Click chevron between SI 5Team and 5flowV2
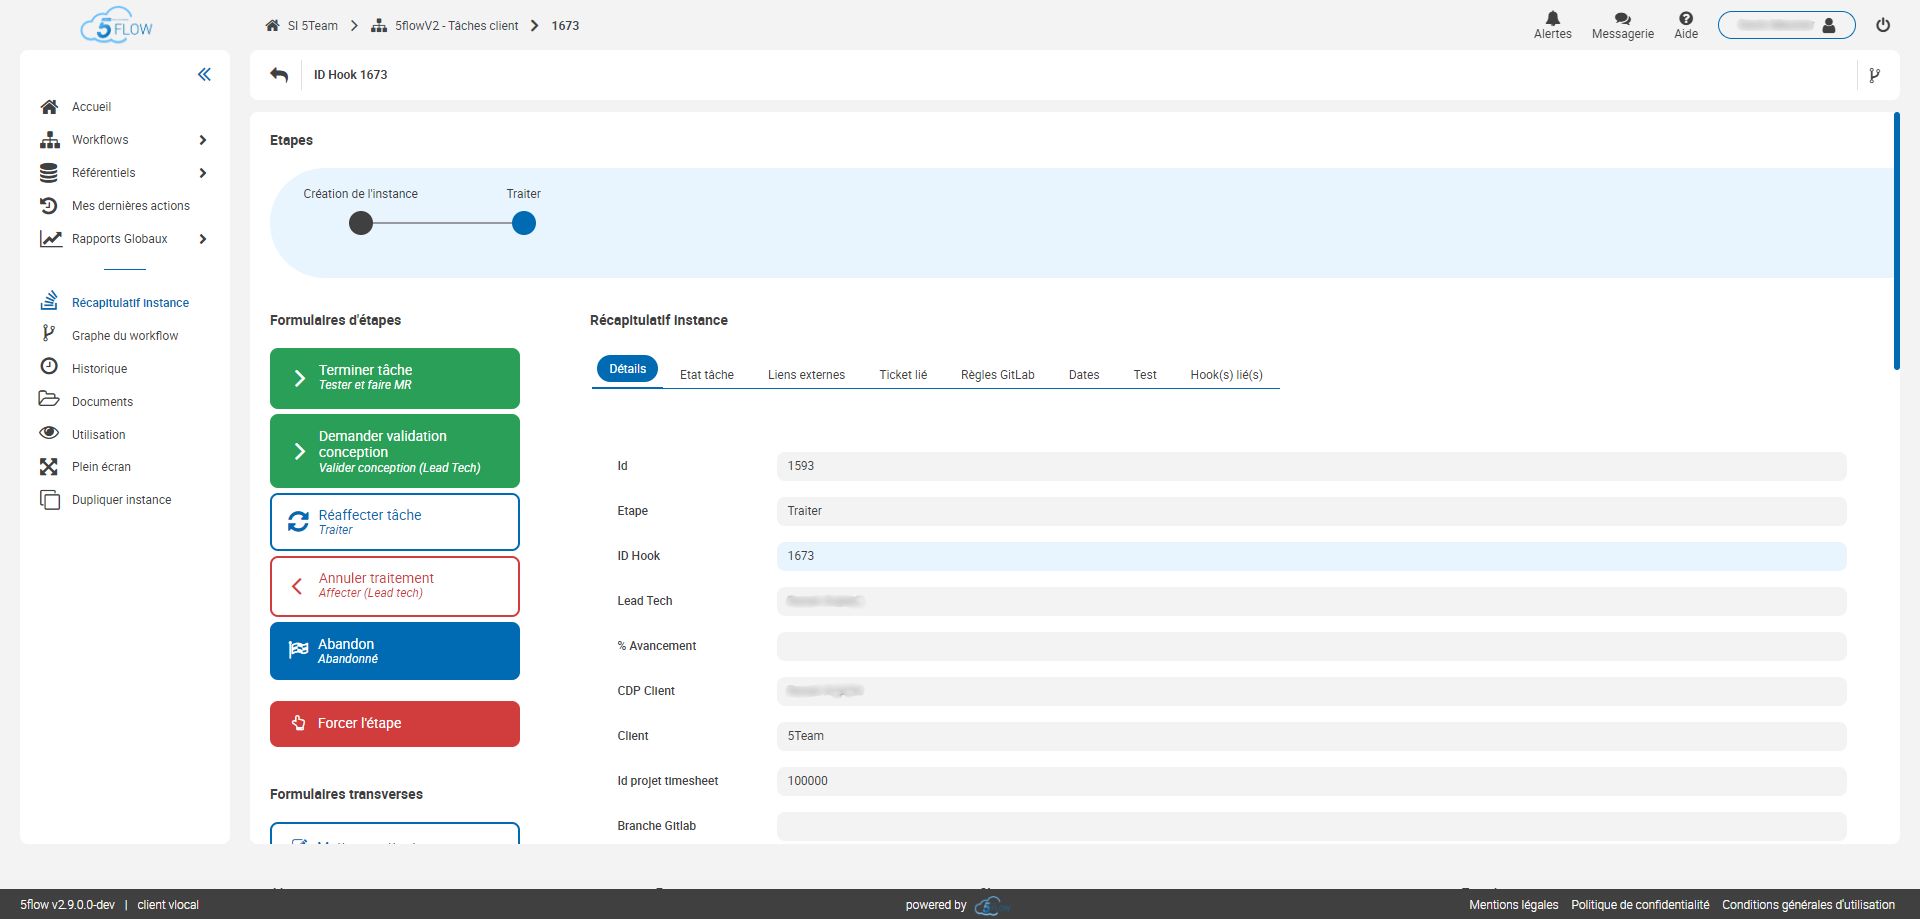 click(x=354, y=26)
